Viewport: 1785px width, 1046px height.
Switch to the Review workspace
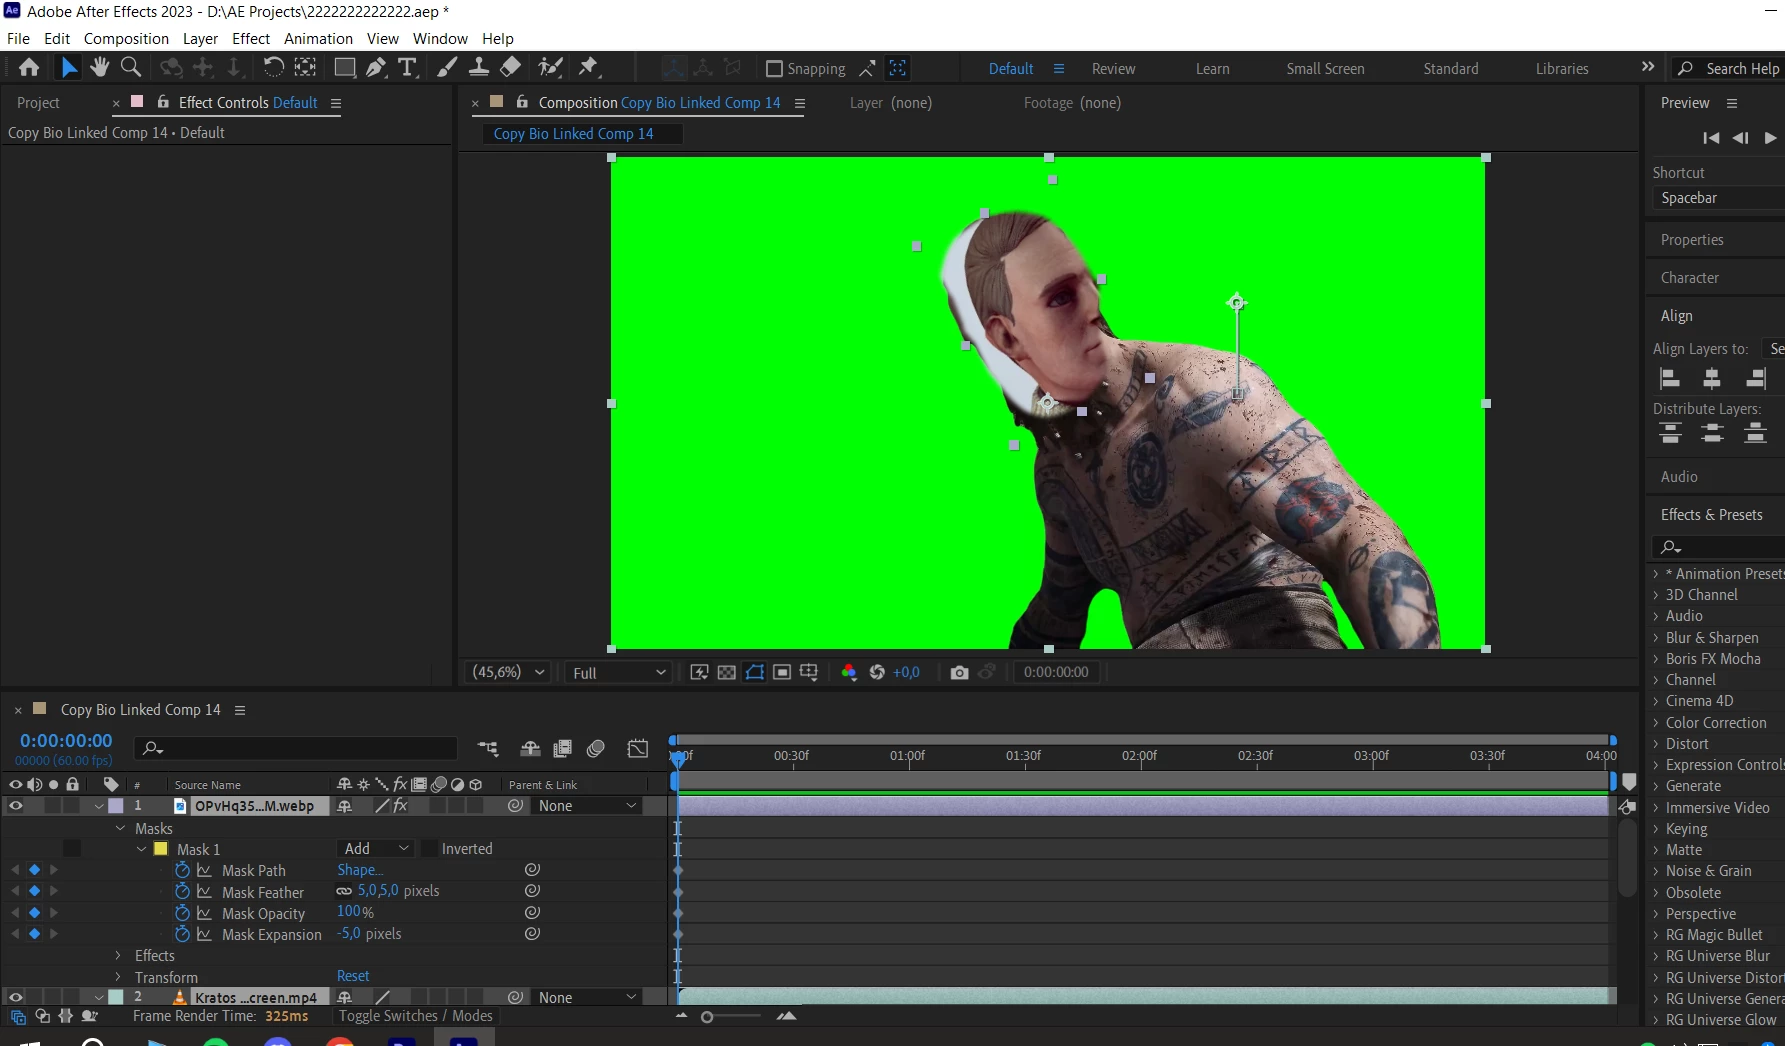pos(1113,68)
